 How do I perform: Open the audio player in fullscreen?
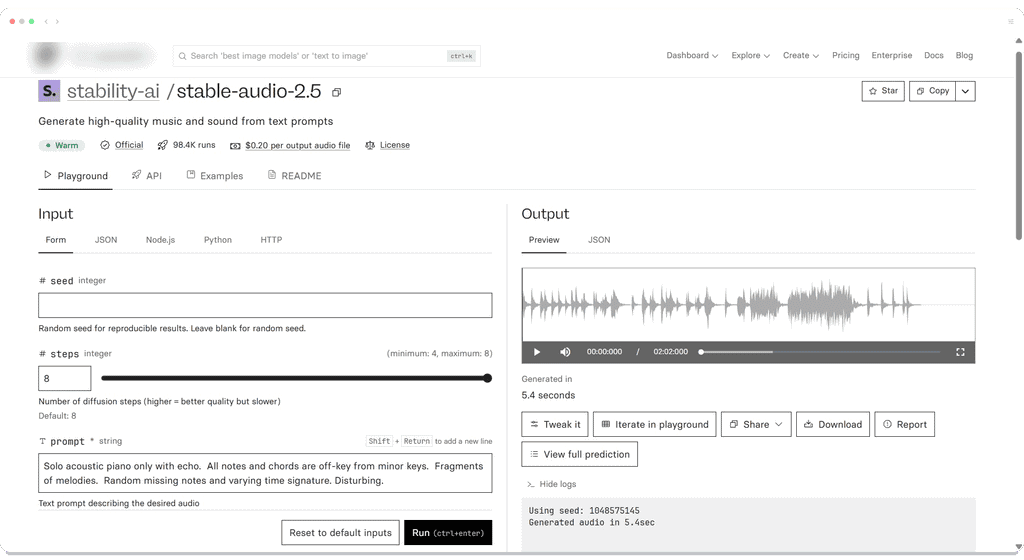pos(960,352)
